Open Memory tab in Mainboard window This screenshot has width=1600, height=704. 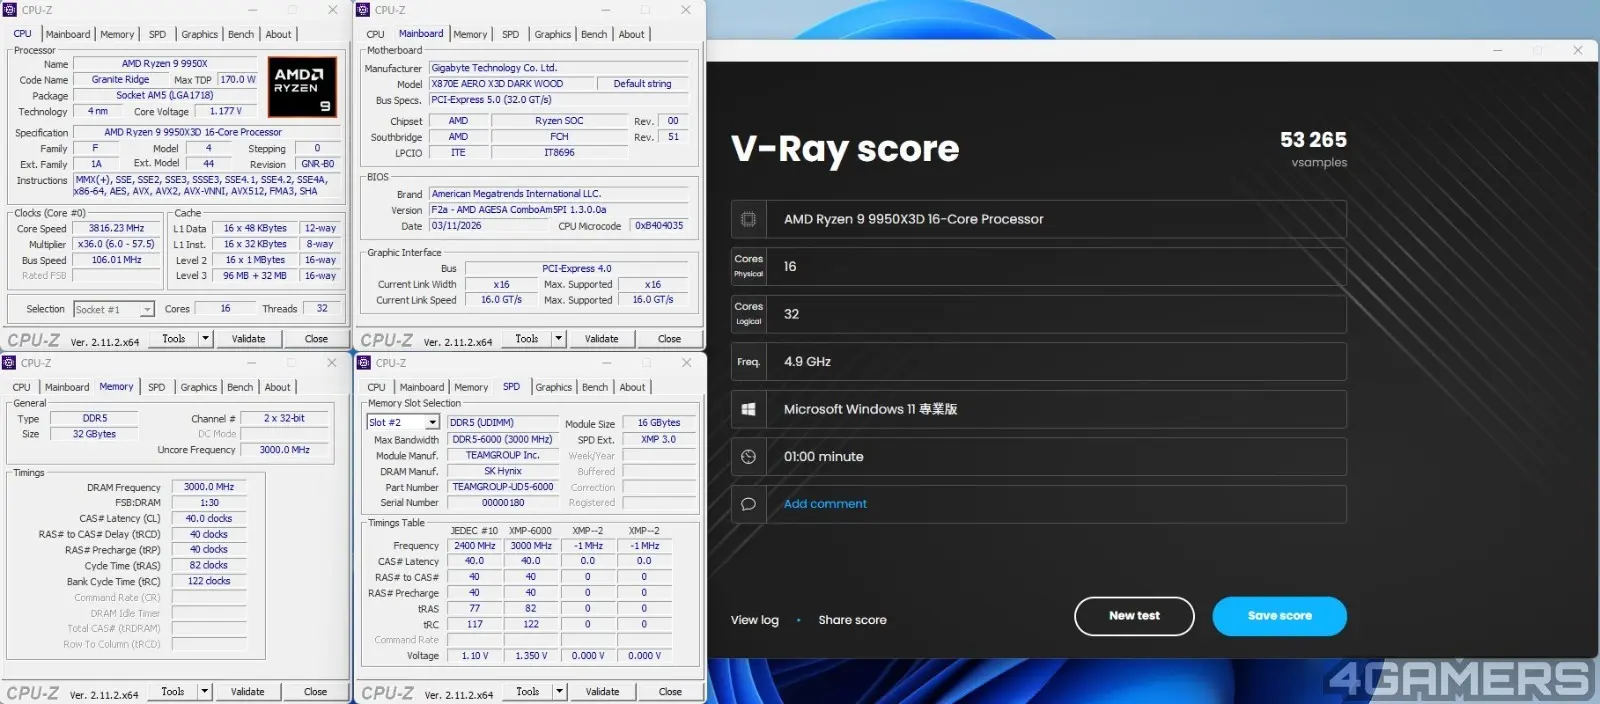point(470,34)
